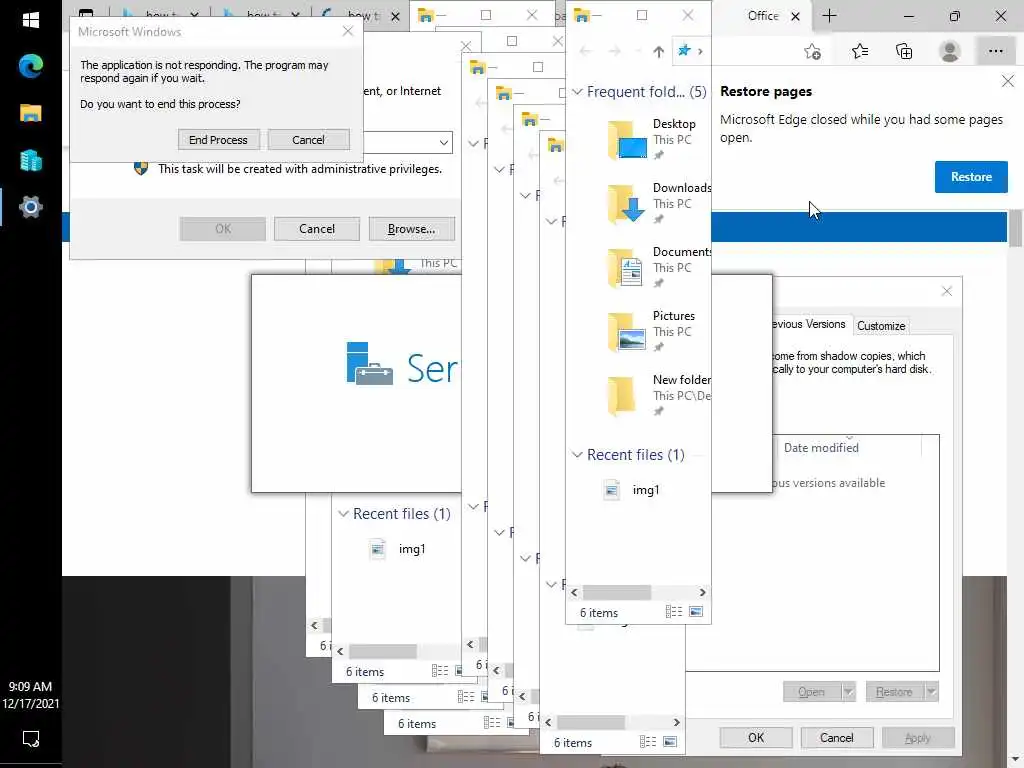The image size is (1024, 768).
Task: Click Back arrow in front Explorer window
Action: pyautogui.click(x=585, y=52)
